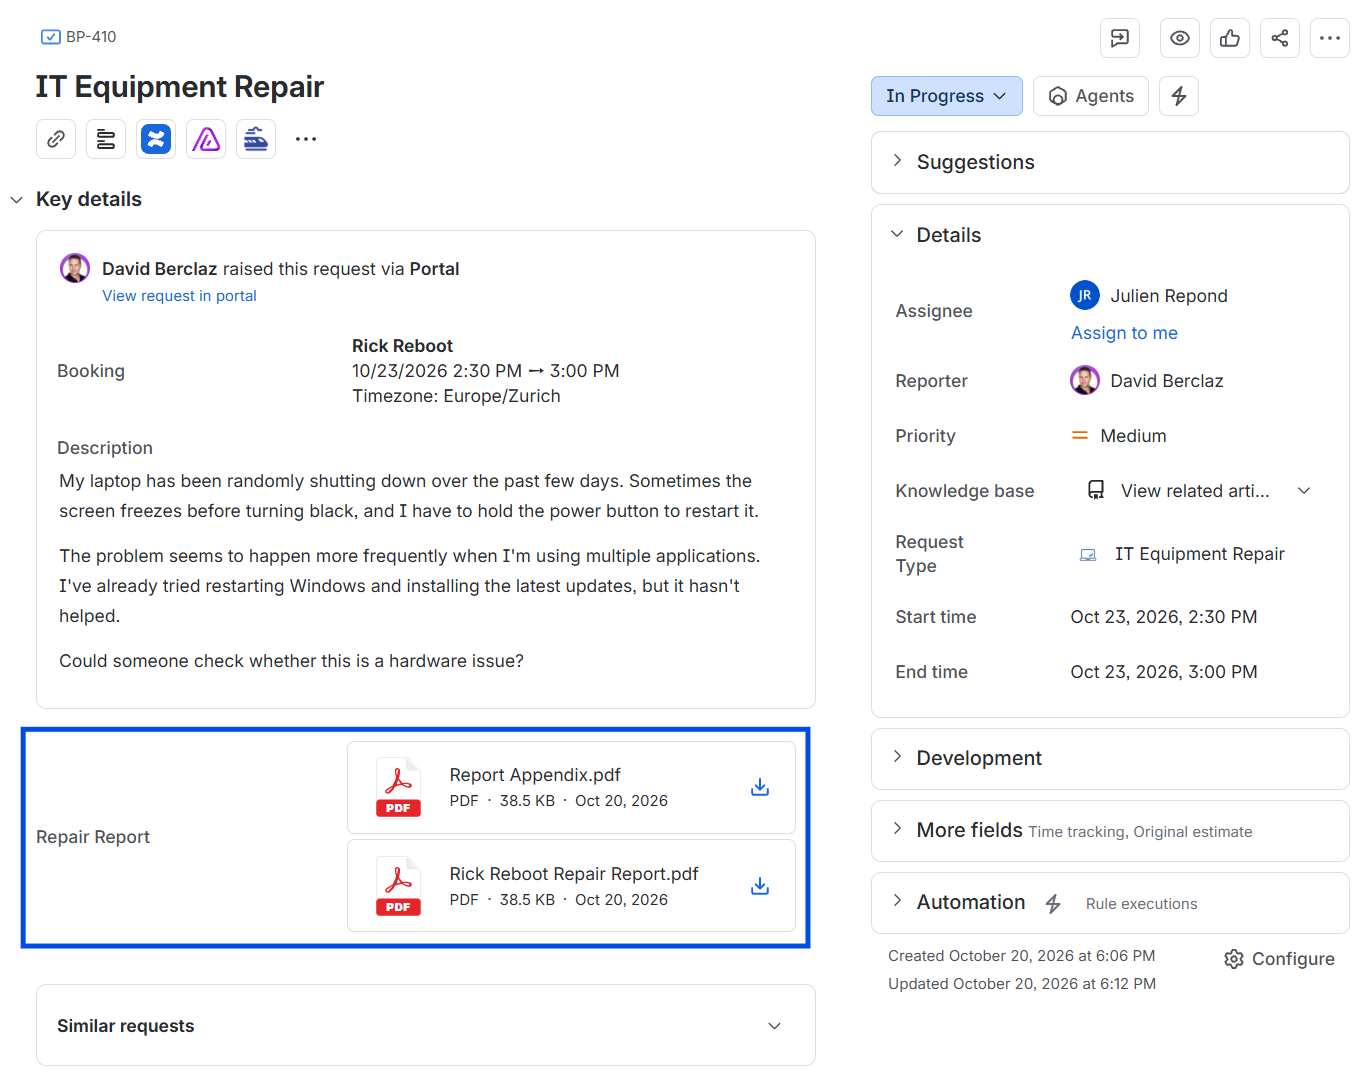Open top-right more options menu

point(1330,38)
